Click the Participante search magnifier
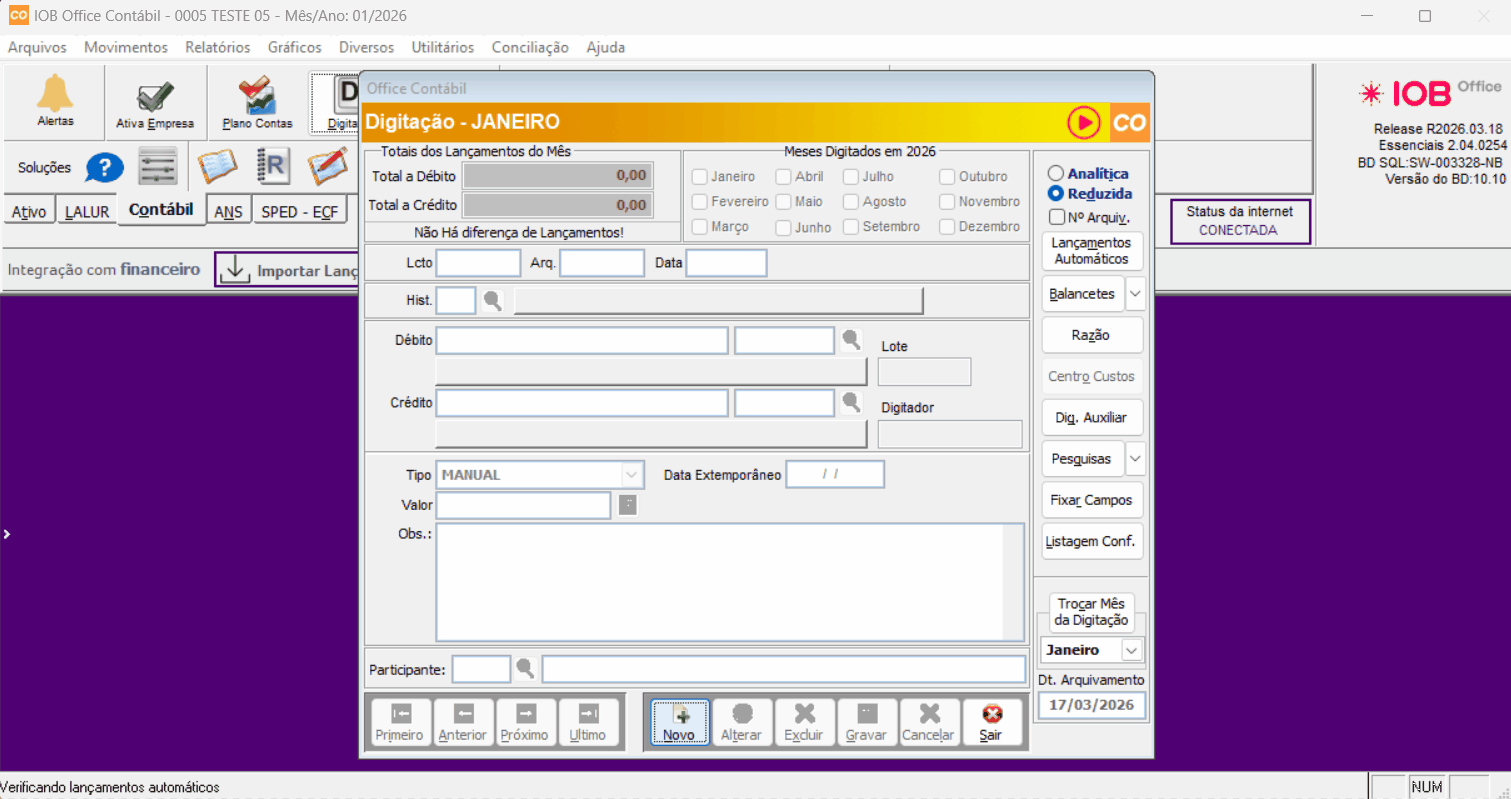 point(525,669)
